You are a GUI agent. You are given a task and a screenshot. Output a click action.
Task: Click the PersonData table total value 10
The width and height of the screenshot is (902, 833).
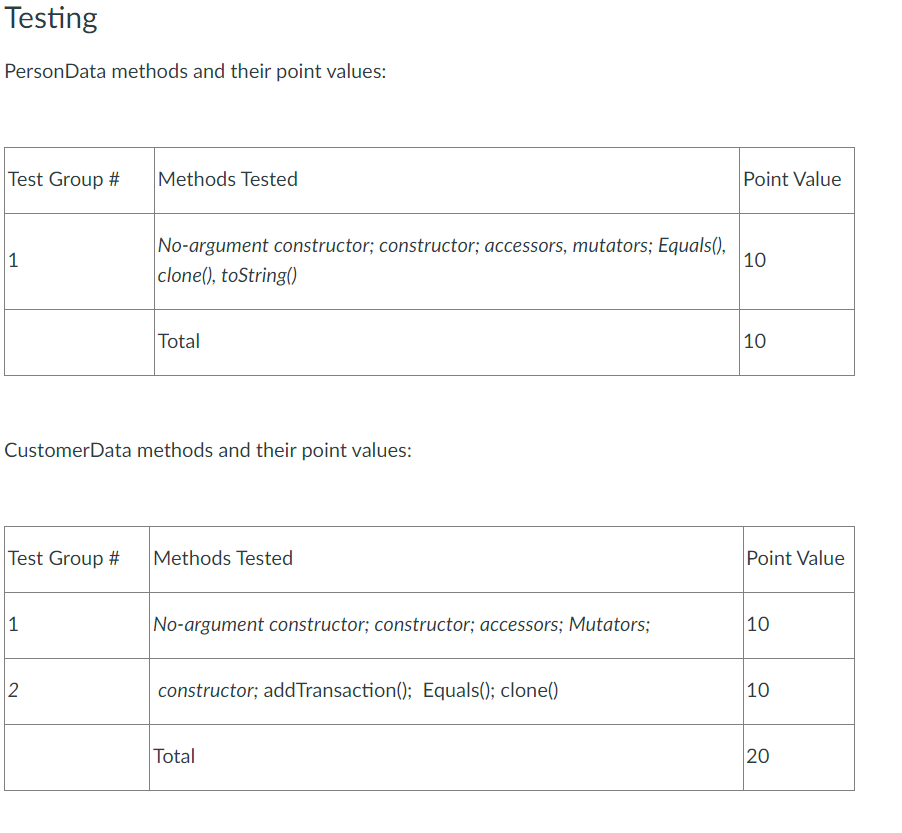click(755, 341)
